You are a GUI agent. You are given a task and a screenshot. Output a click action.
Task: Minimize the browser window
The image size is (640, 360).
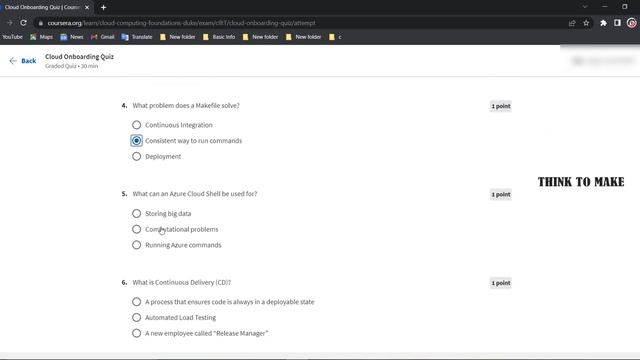pos(605,7)
